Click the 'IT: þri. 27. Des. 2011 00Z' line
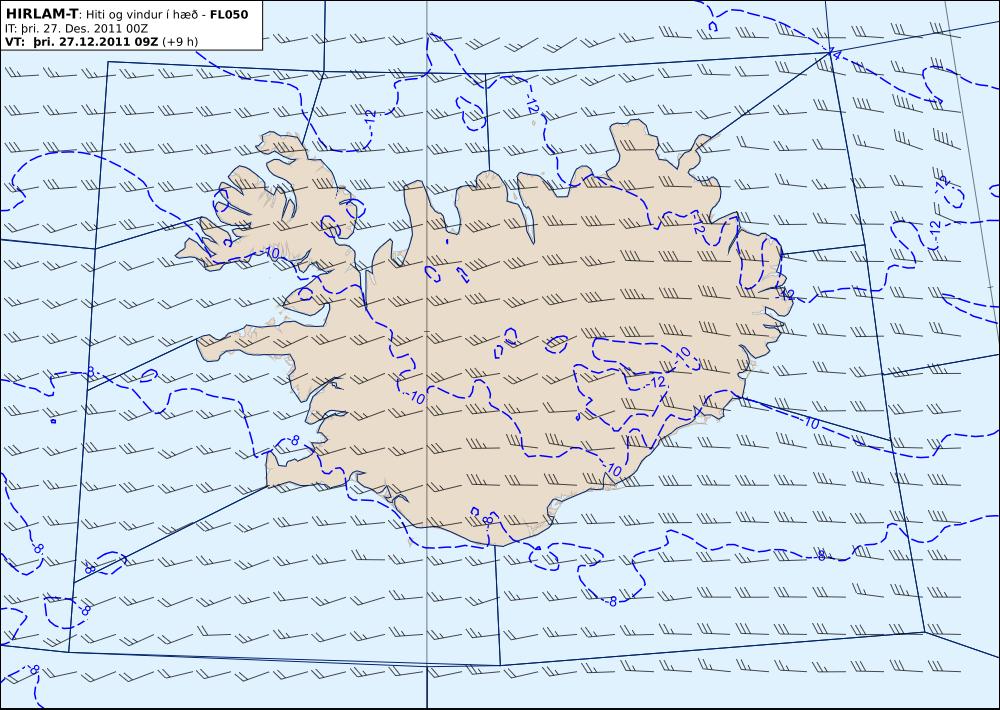The image size is (1000, 710). point(77,29)
